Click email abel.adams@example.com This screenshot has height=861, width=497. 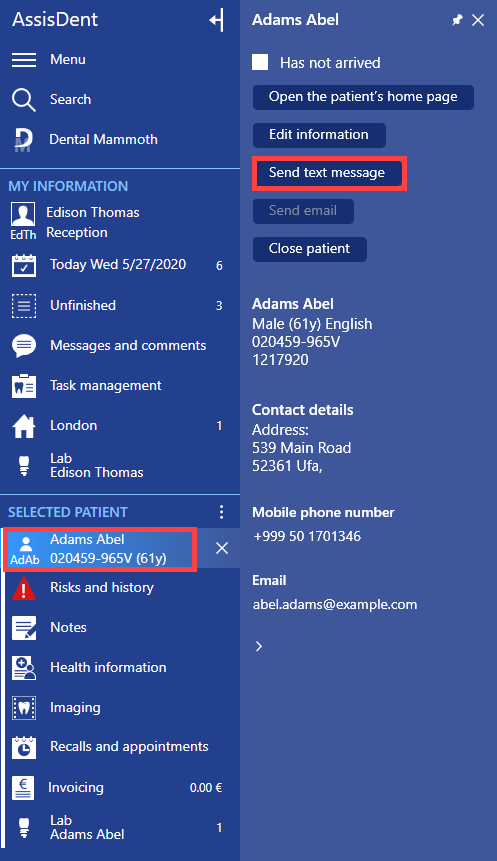335,605
